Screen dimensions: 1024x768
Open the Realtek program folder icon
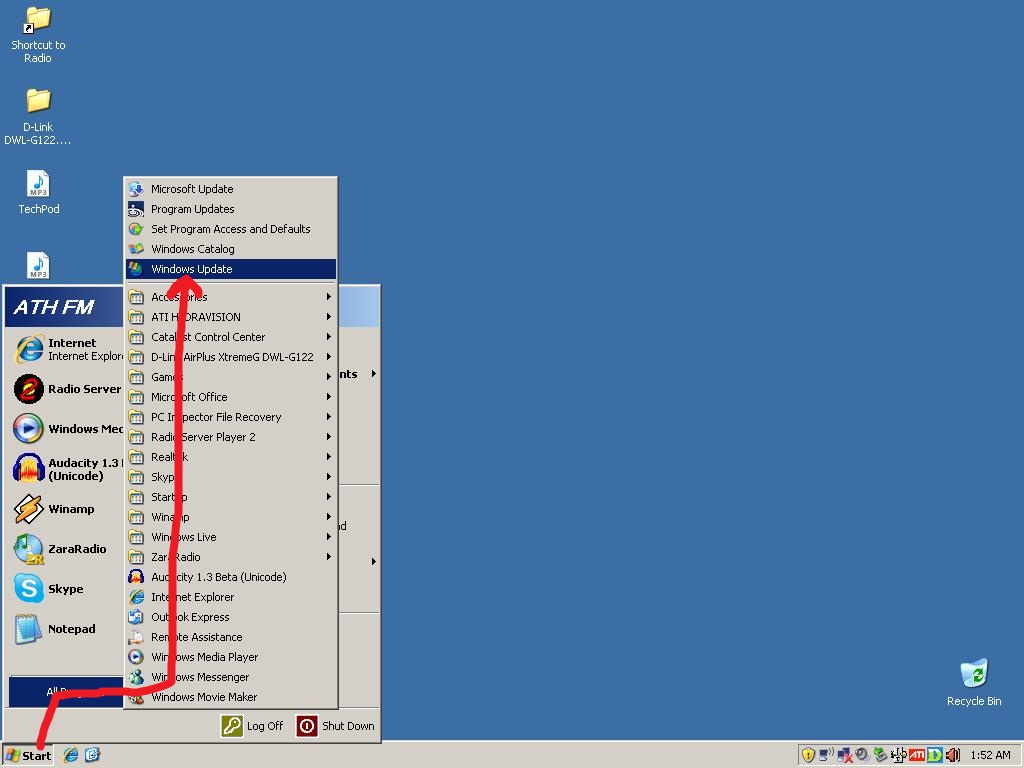pyautogui.click(x=136, y=457)
